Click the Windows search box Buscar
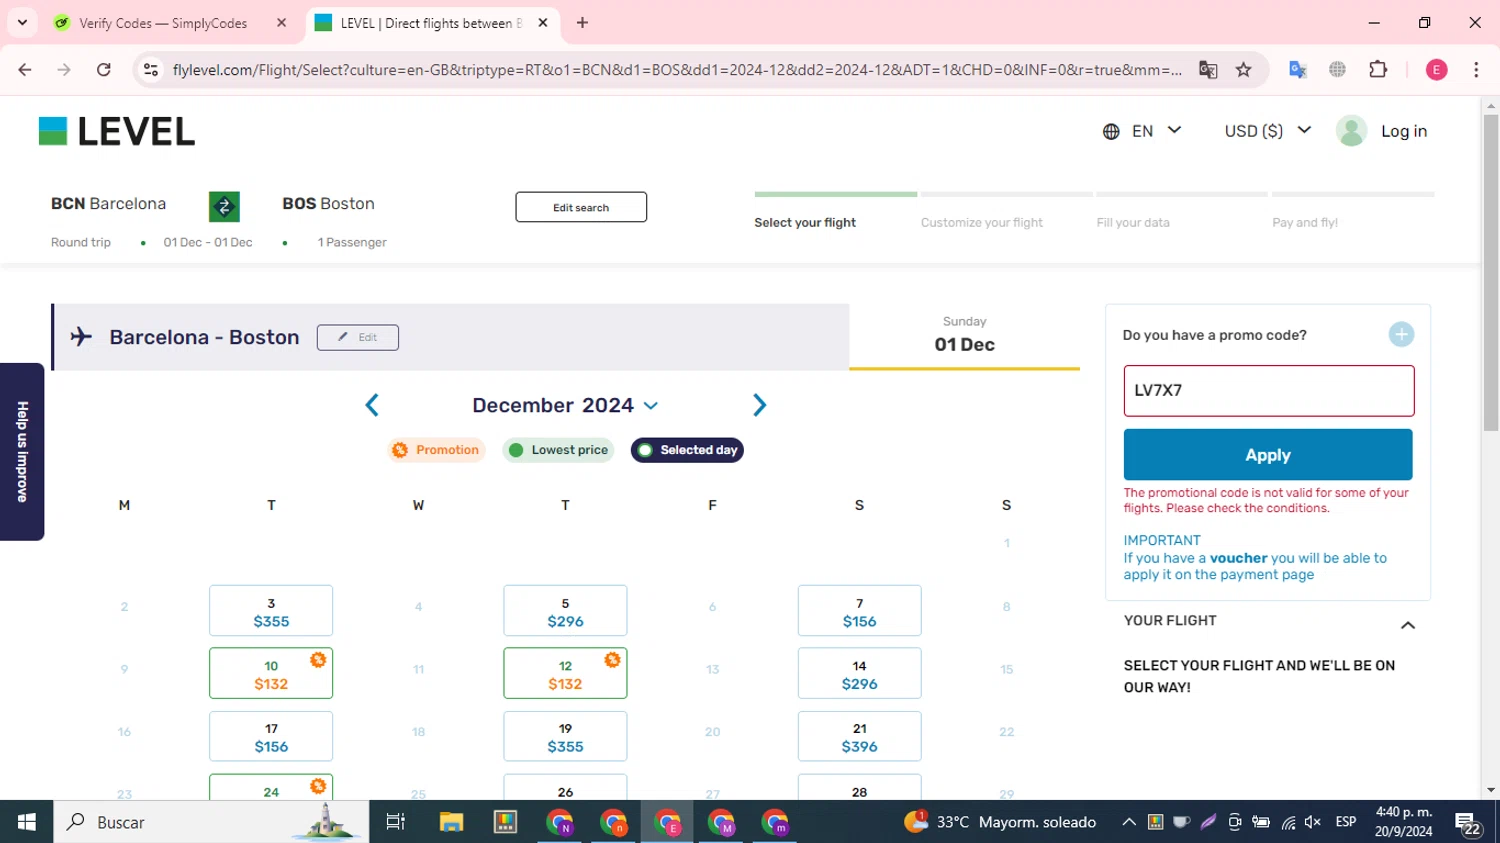 [x=211, y=822]
